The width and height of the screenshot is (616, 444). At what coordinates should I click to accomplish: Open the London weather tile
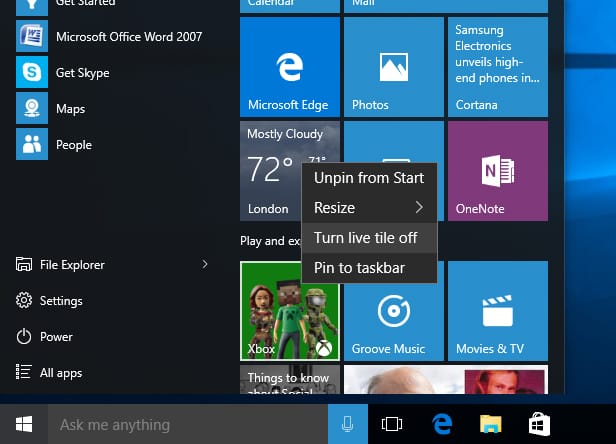(270, 171)
